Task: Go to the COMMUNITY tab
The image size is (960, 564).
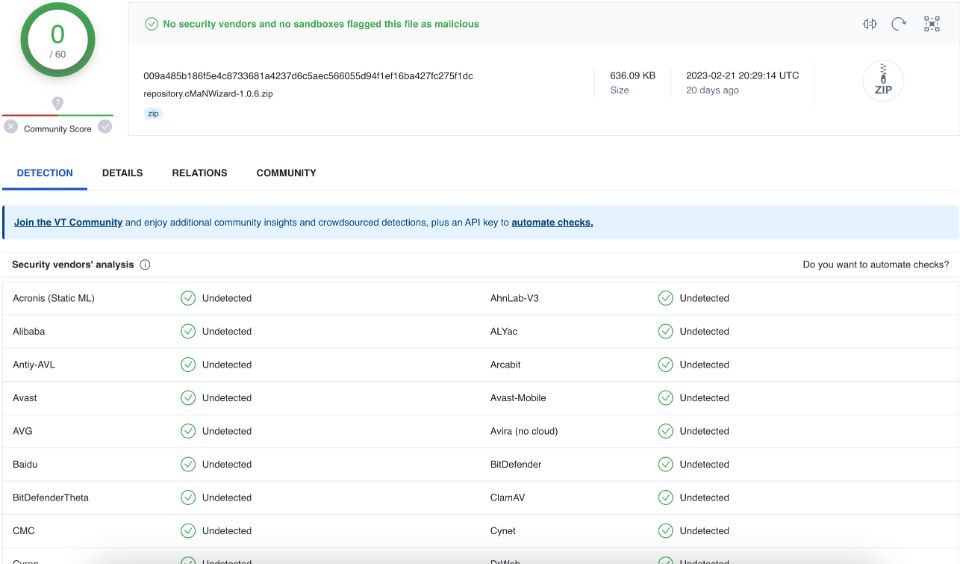Action: (x=287, y=173)
